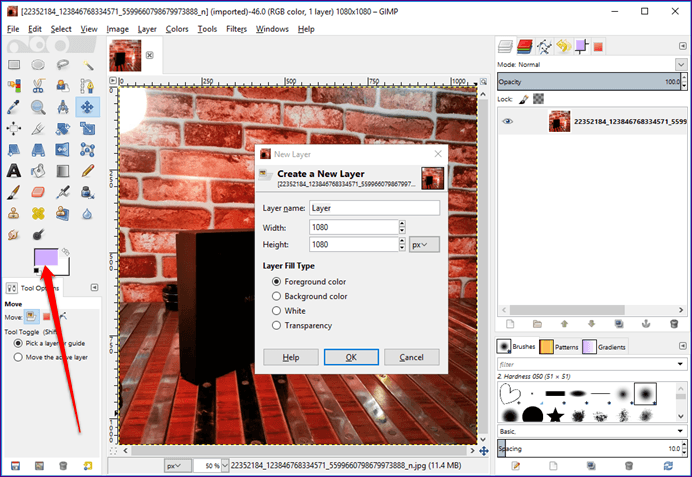Expand the brush filter dropdown

click(x=680, y=364)
